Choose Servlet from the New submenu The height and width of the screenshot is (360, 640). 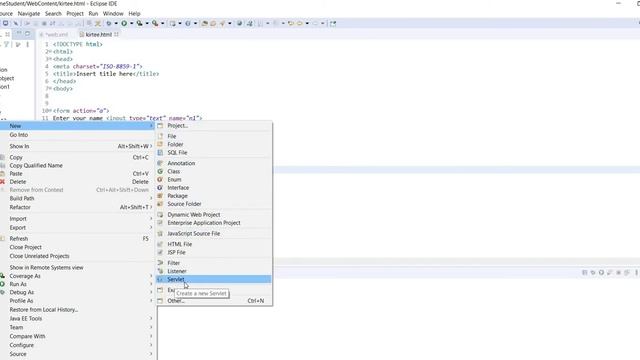[214, 279]
